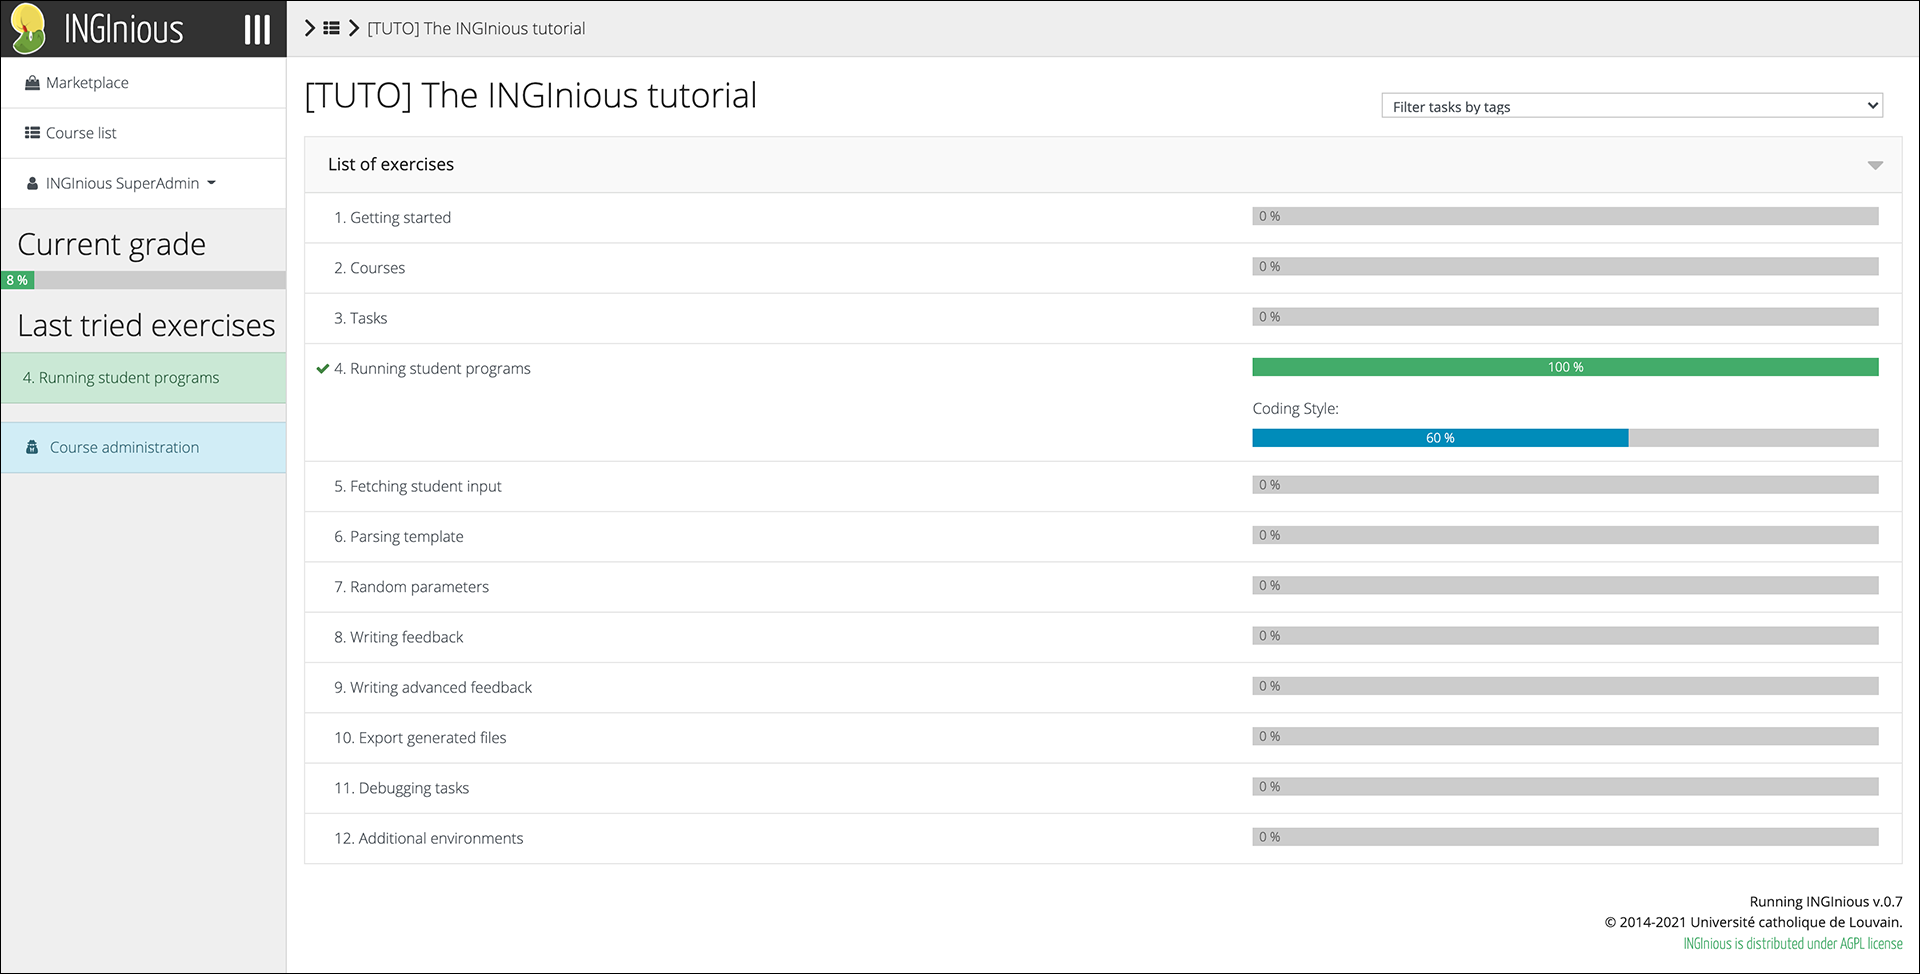Click the page title [TUTO] The INGInious tutorial
The height and width of the screenshot is (974, 1920).
531,96
